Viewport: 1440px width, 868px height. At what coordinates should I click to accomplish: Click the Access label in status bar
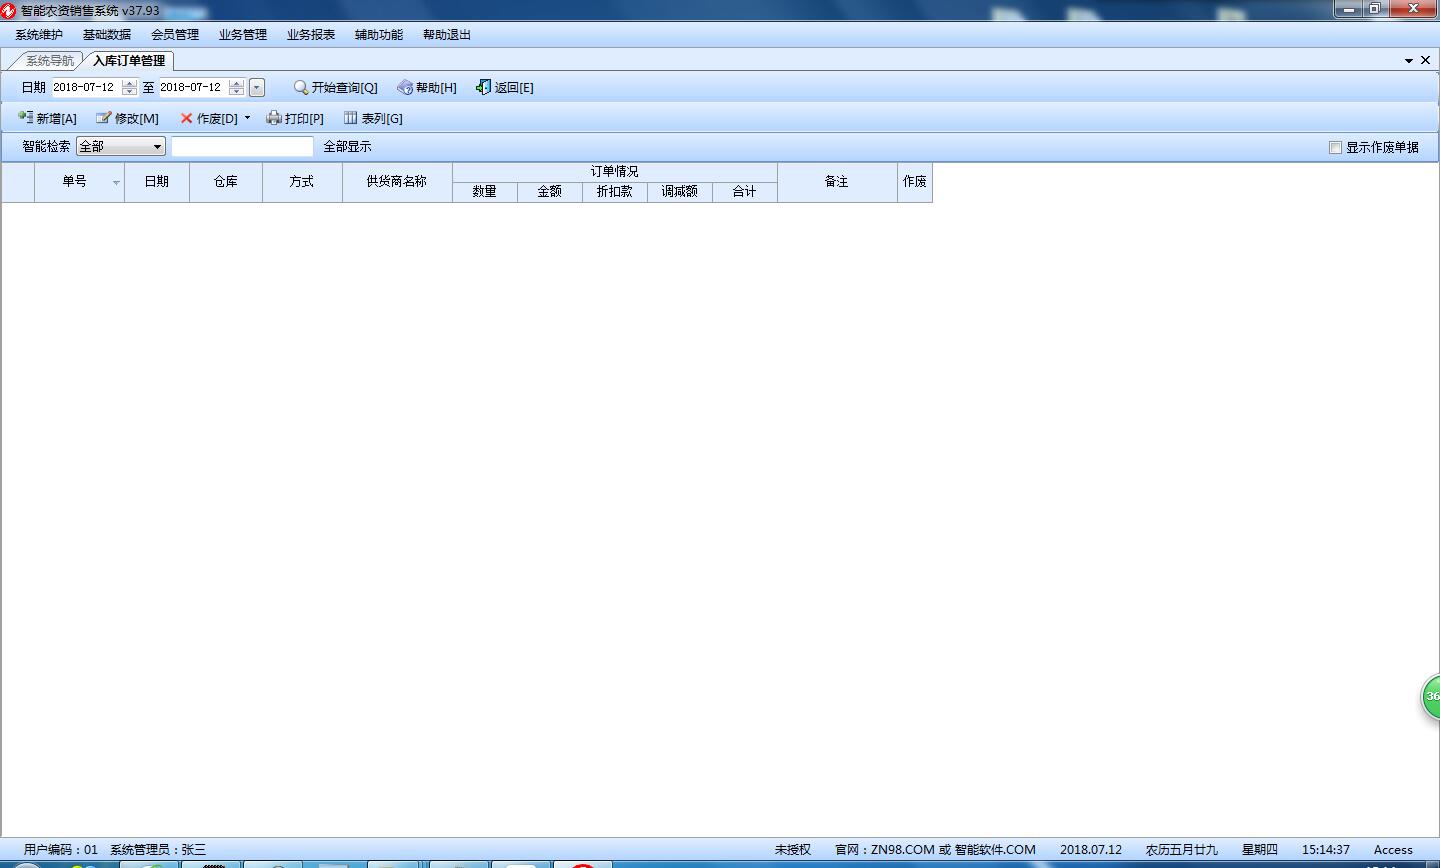click(x=1393, y=850)
